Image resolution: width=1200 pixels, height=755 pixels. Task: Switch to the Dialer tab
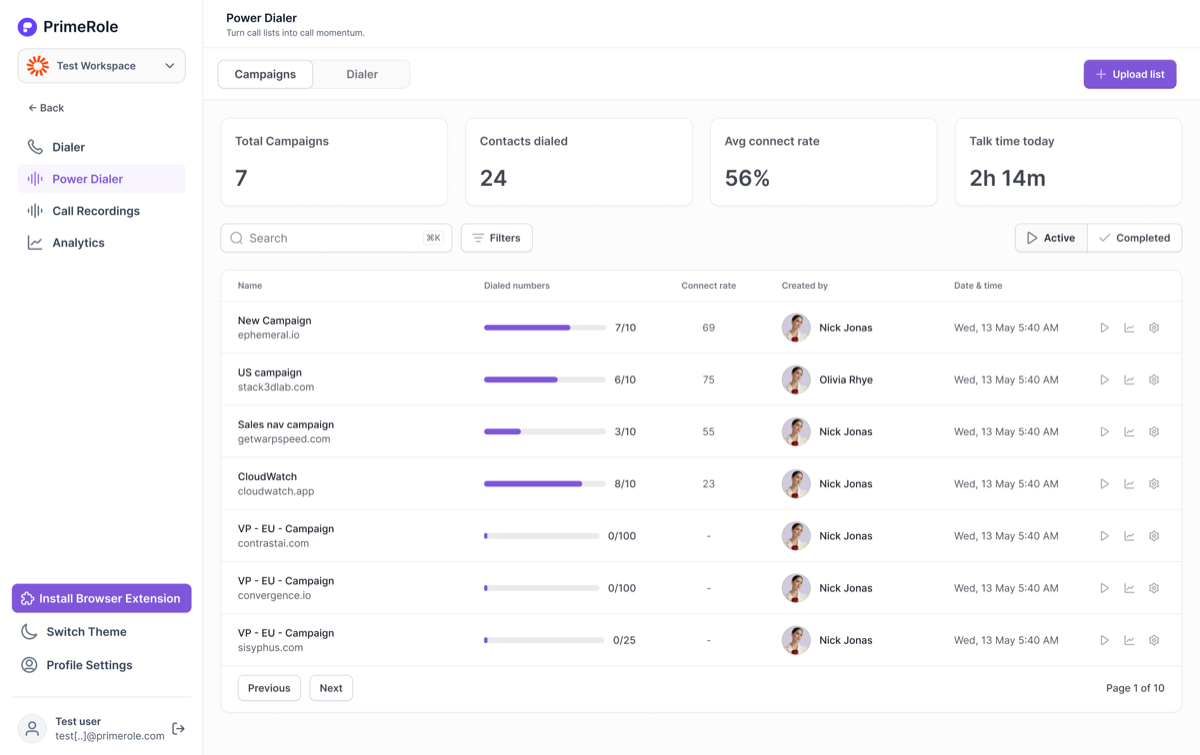pos(362,74)
